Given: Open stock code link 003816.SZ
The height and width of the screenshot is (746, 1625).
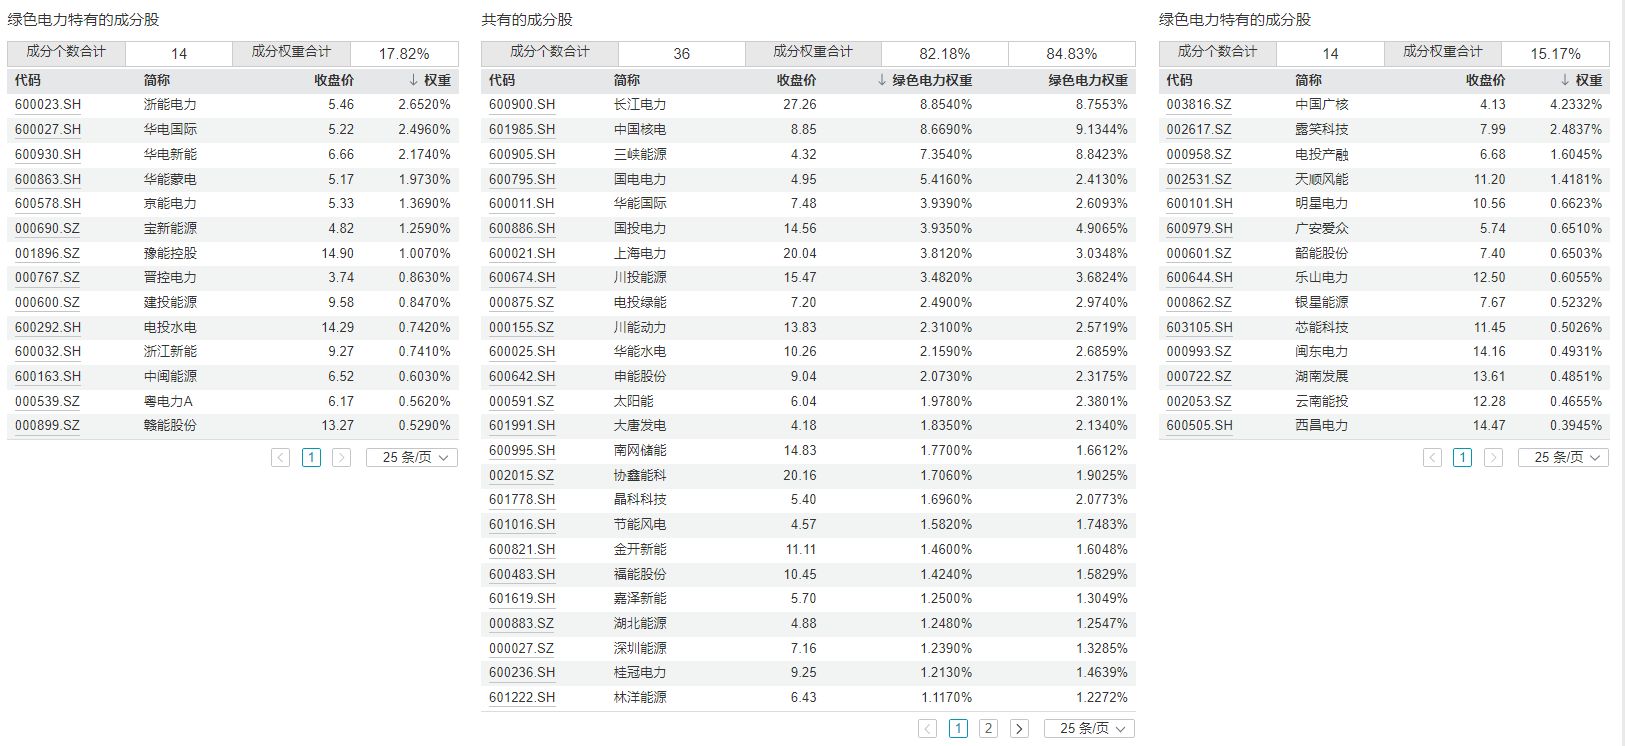Looking at the screenshot, I should point(1199,104).
